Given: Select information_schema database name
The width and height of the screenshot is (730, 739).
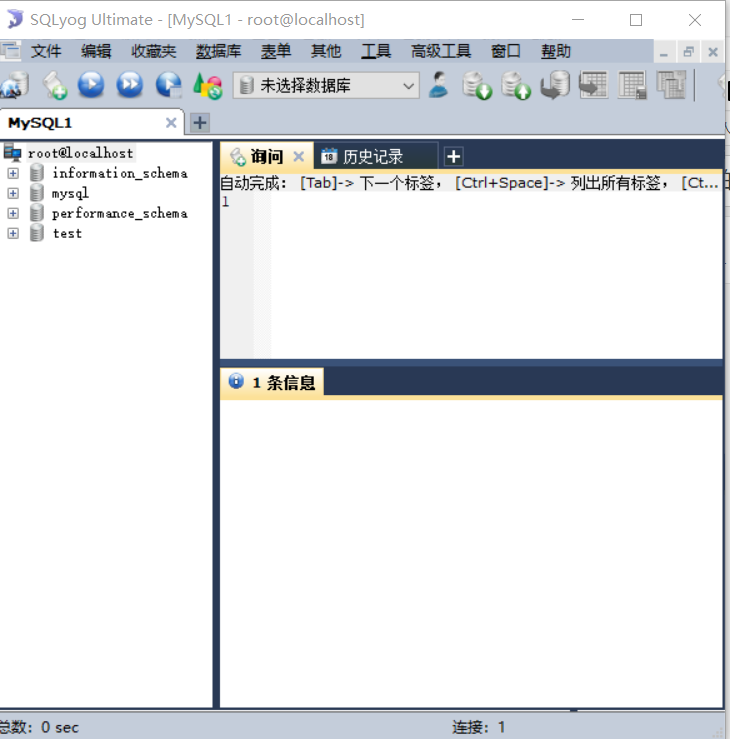Looking at the screenshot, I should click(x=120, y=173).
